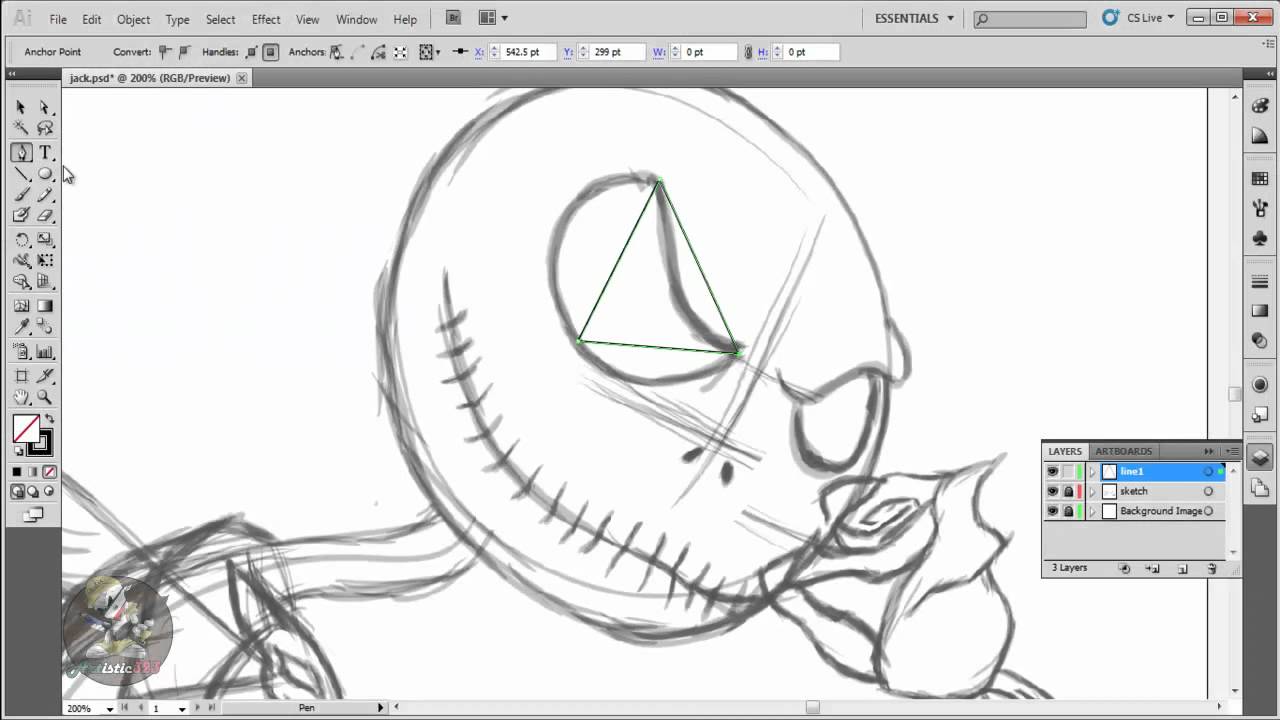
Task: Select the Selection (black arrow) tool
Action: (x=21, y=107)
